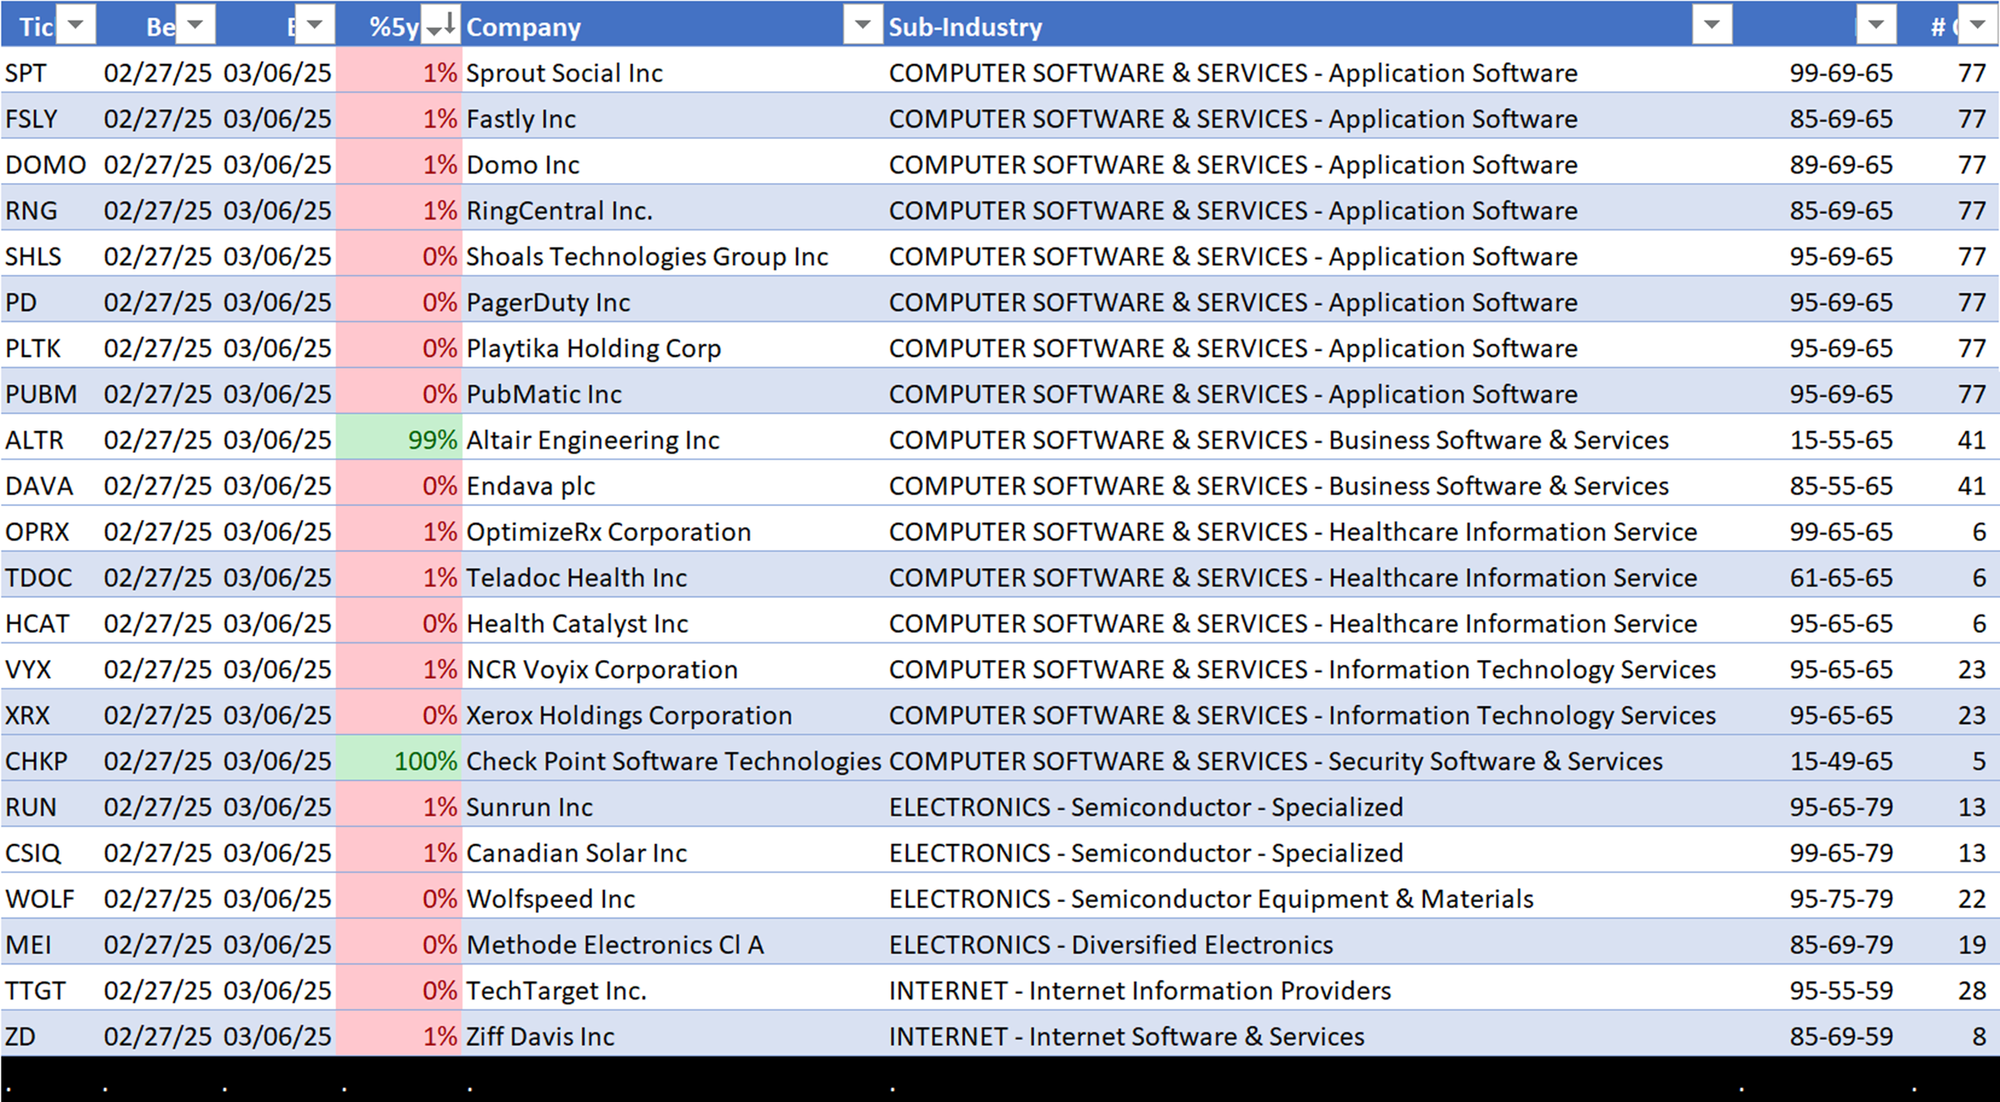Click the Company header cell text
Screen dimensions: 2000x1102
pos(523,27)
